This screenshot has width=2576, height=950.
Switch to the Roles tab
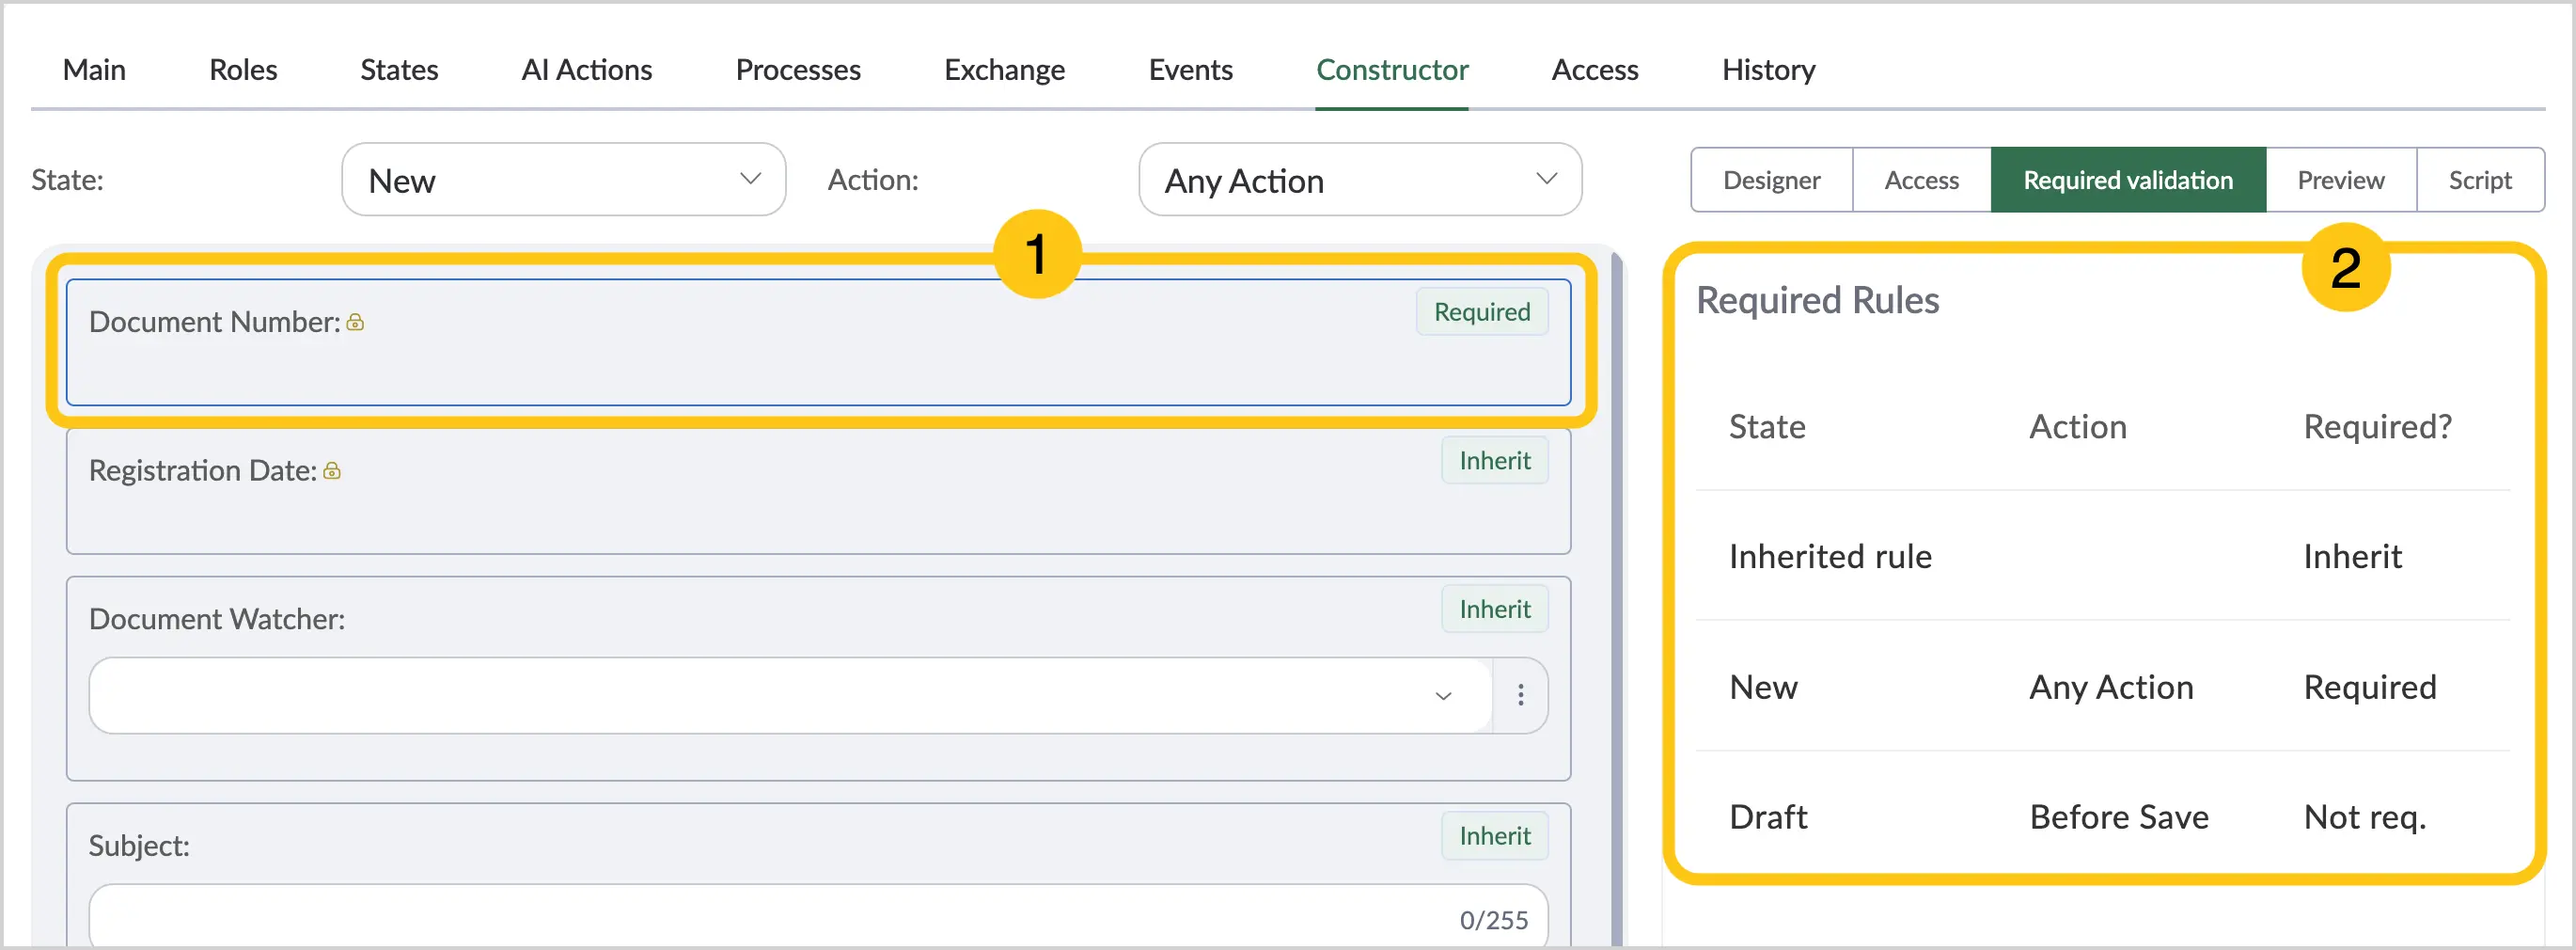[243, 69]
